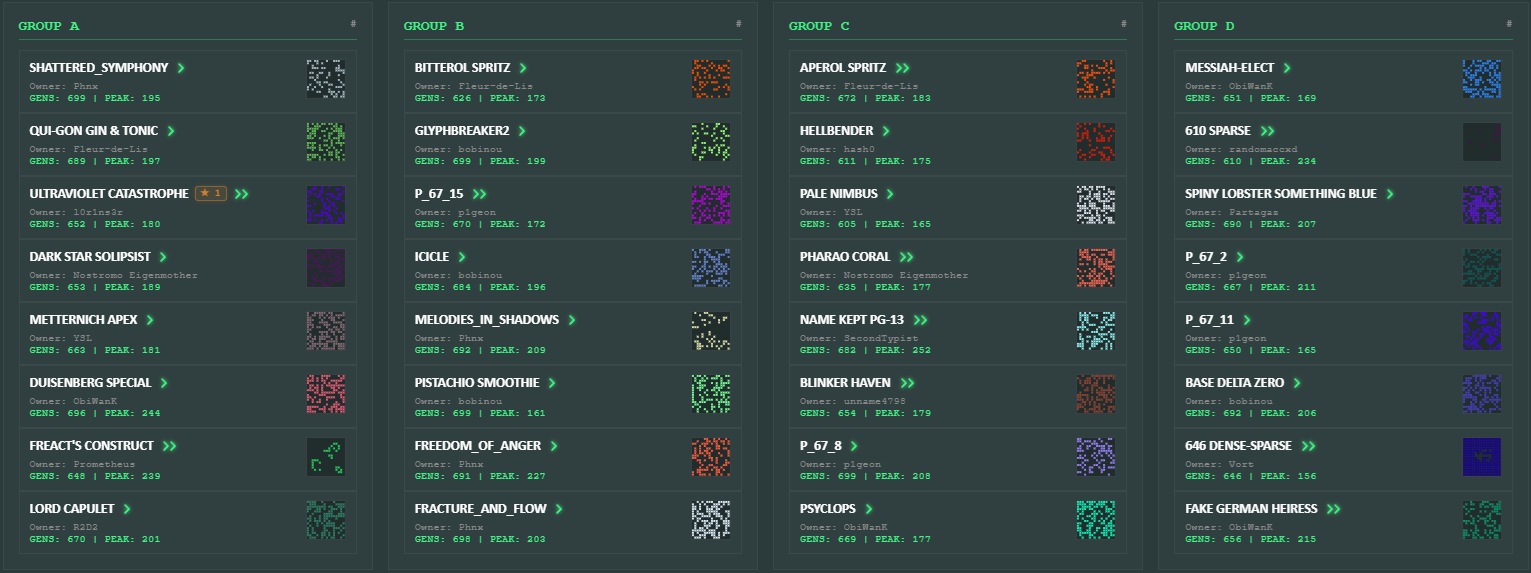This screenshot has height=573, width=1531.
Task: Click the ICICLE blue pattern thumbnail
Action: pos(711,268)
